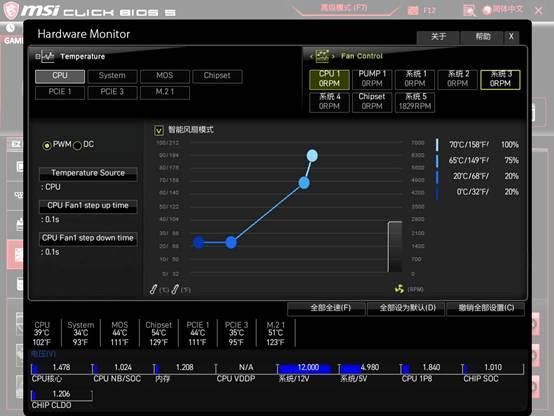Click the MSI dragon shield logo
Screen dimensions: 554x416
click(11, 11)
